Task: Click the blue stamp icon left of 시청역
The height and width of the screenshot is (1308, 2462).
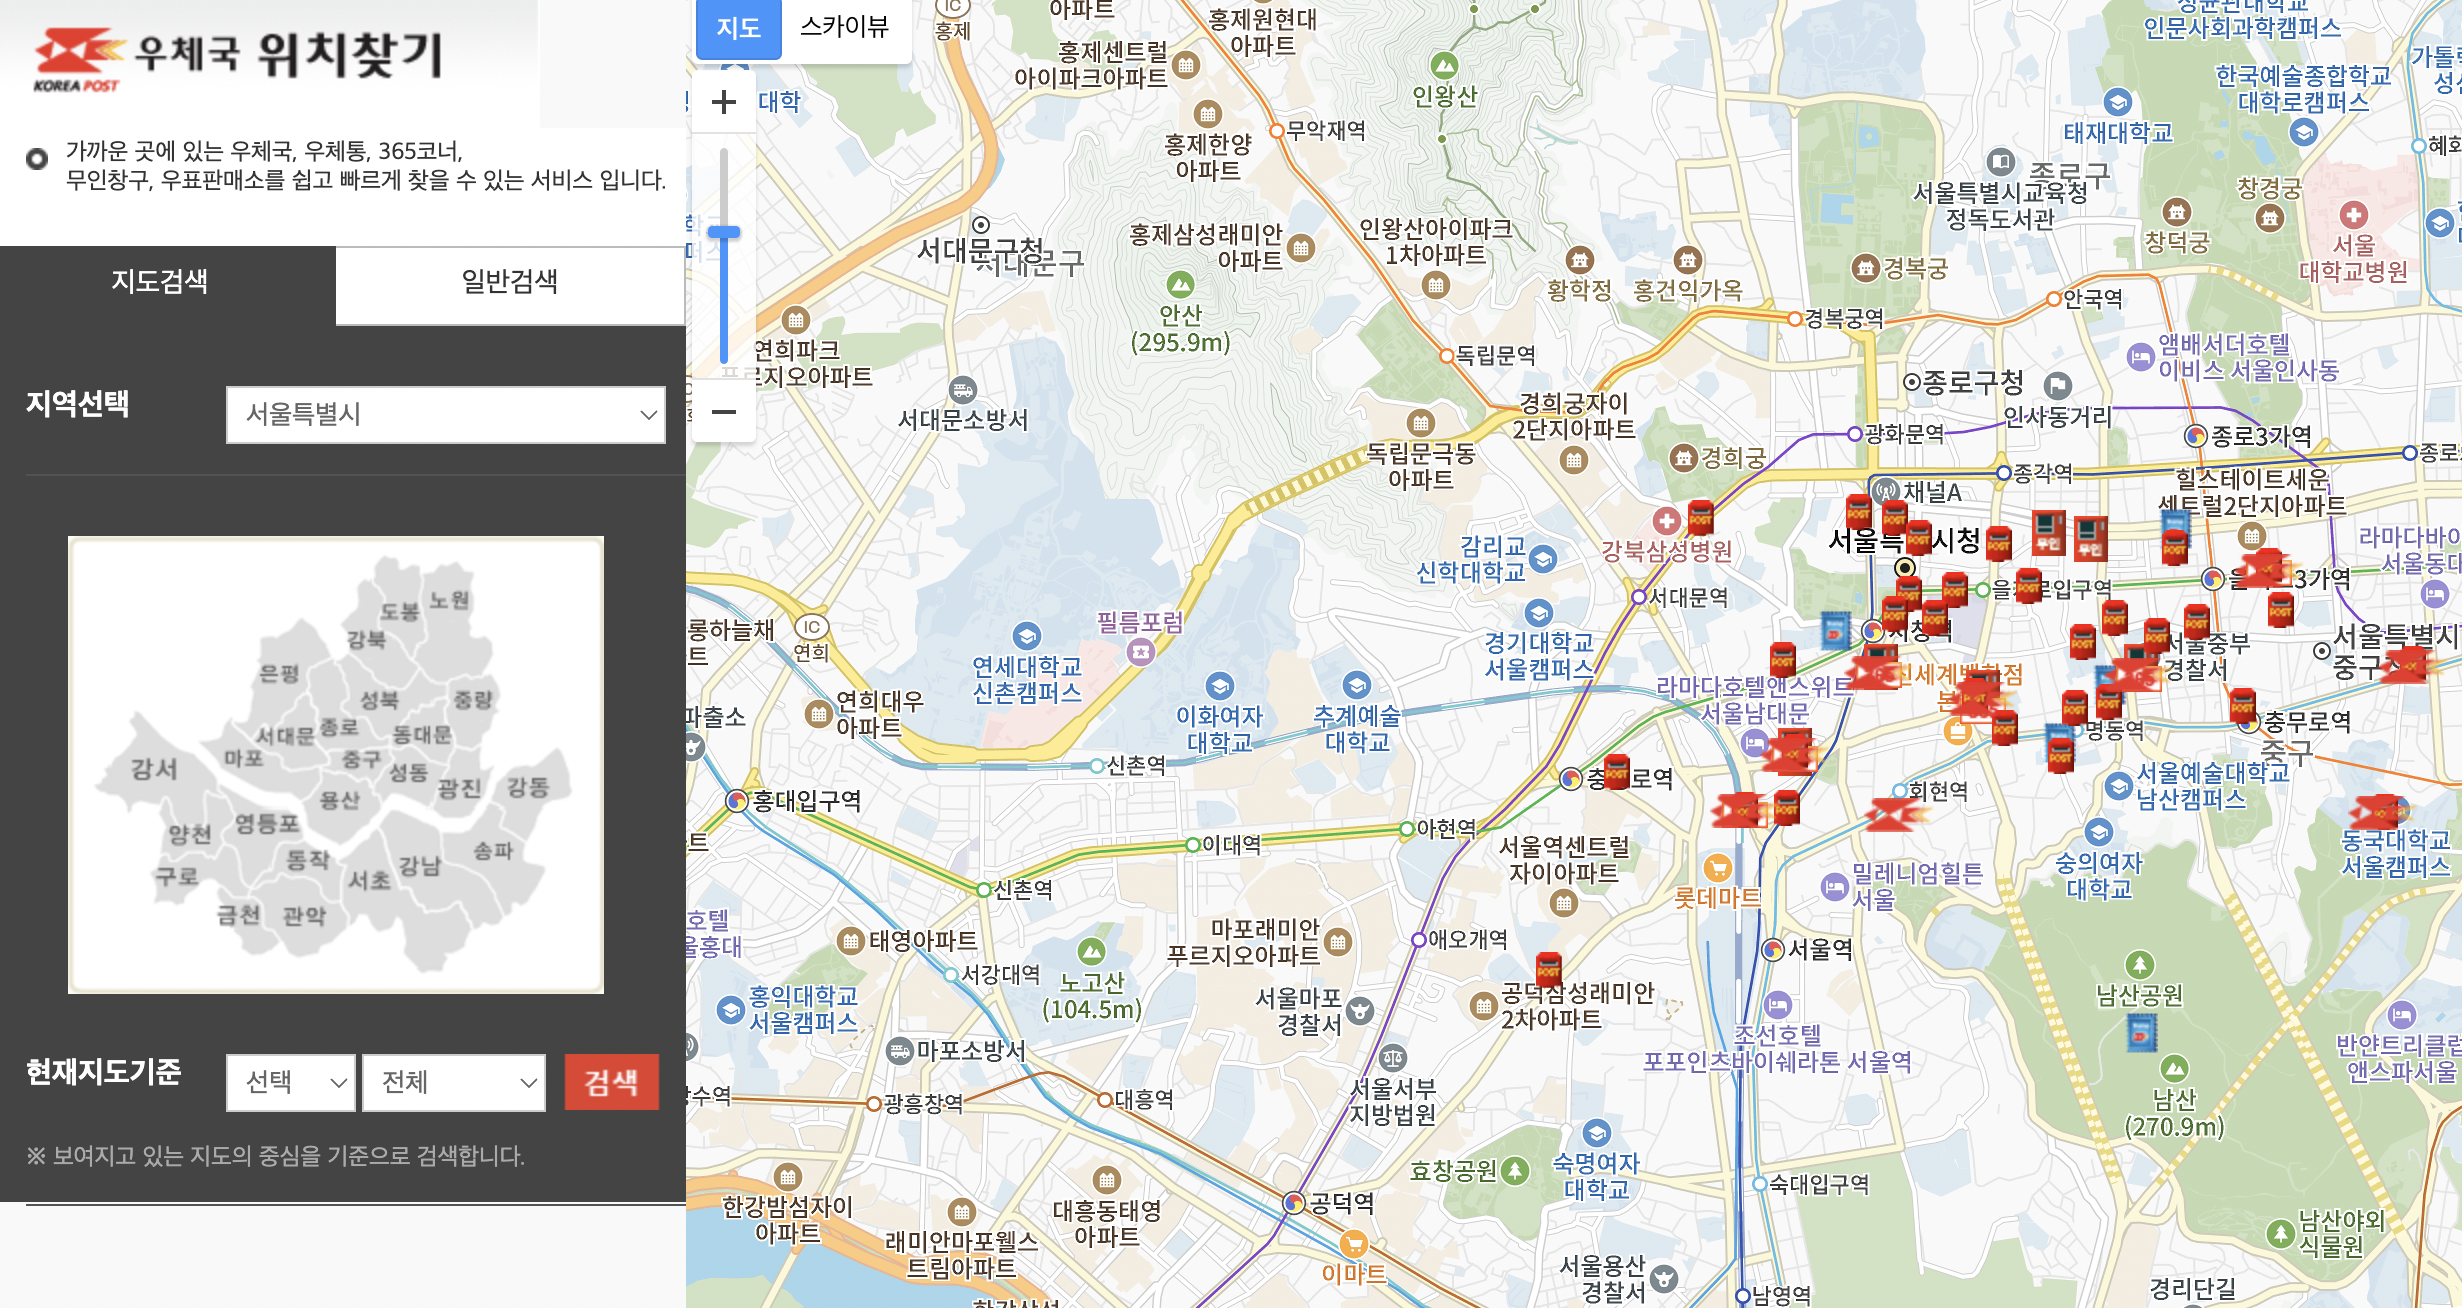Action: pos(1835,630)
